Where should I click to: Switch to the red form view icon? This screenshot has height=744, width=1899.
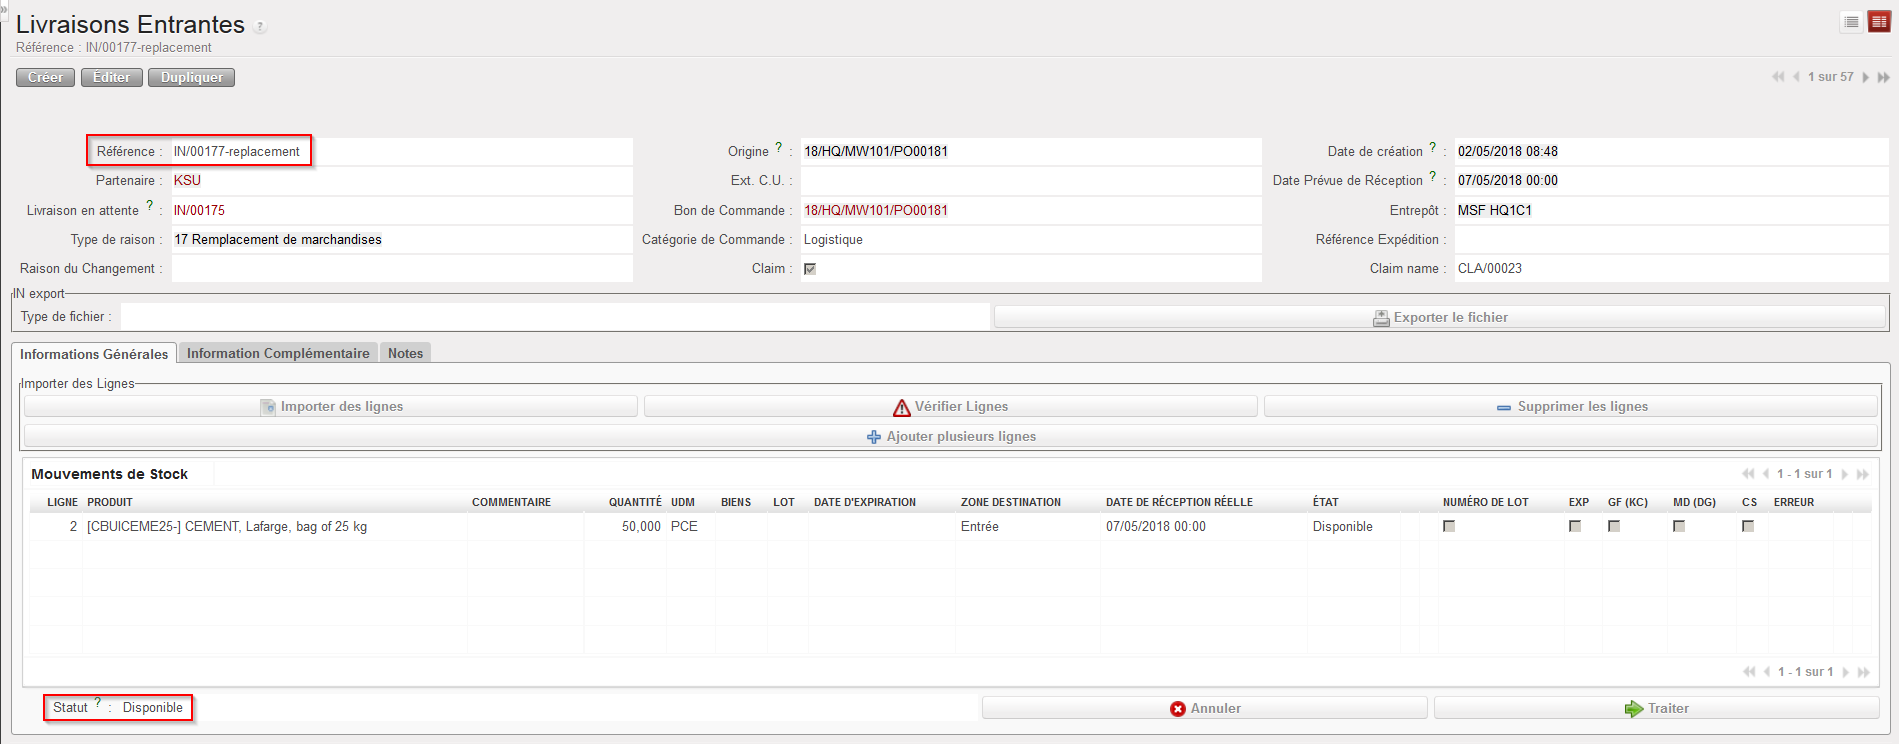1879,22
